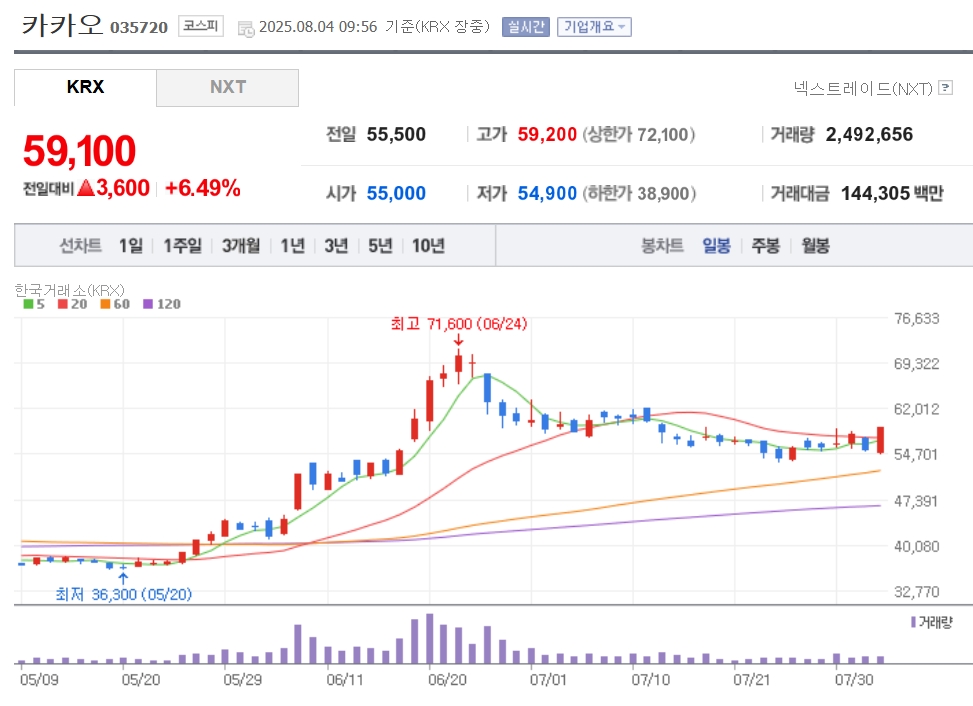The width and height of the screenshot is (973, 706).
Task: Click the +6.49% change percentage
Action: (202, 188)
